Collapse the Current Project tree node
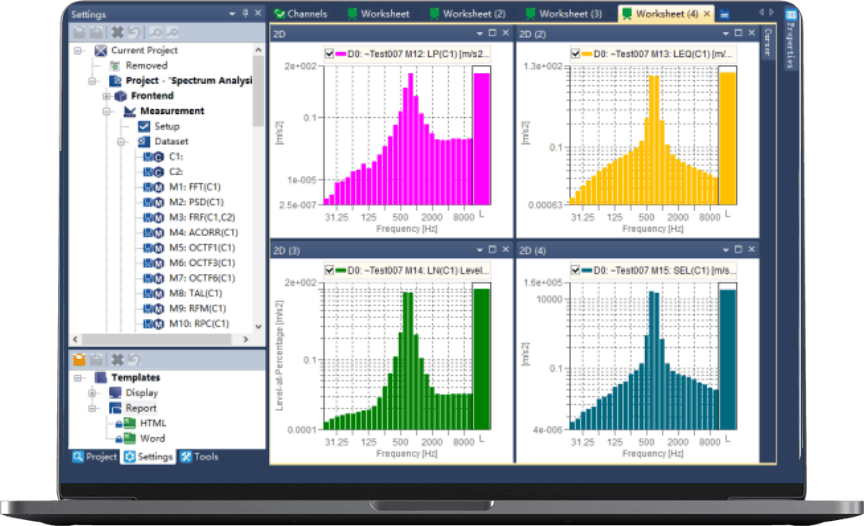The image size is (864, 526). pos(78,51)
